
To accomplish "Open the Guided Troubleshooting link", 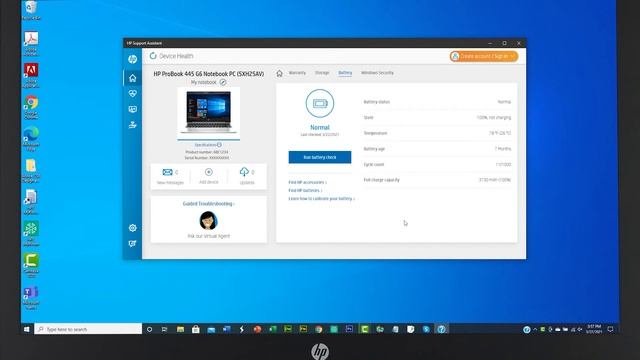I will click(209, 204).
